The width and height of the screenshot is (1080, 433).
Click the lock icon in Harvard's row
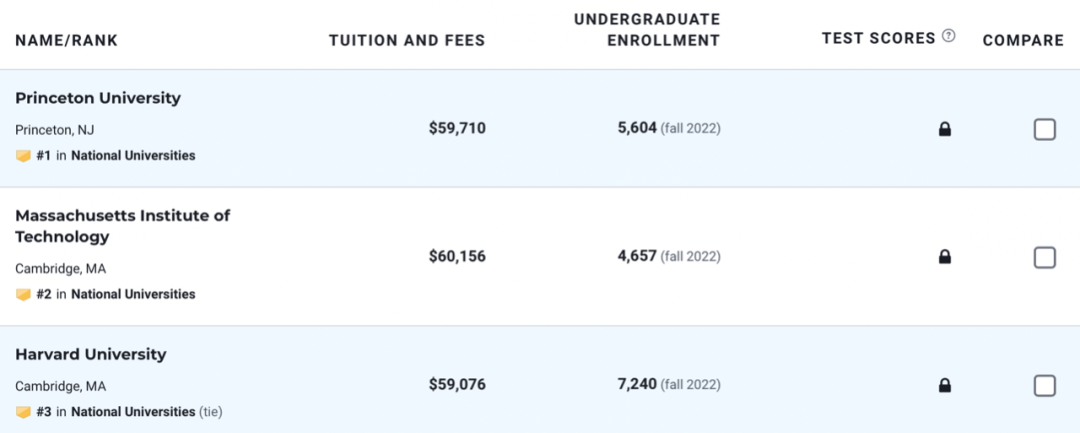pyautogui.click(x=945, y=385)
